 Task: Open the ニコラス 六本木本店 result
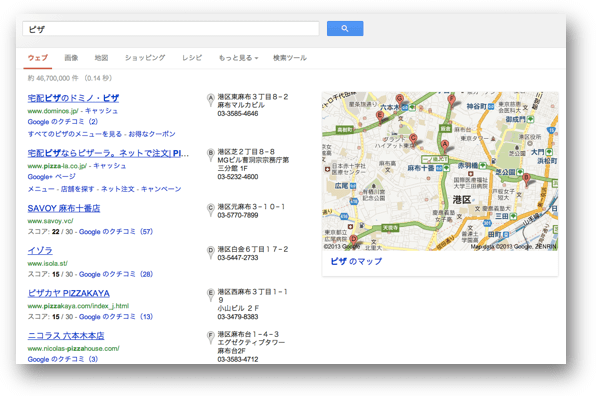coord(66,336)
